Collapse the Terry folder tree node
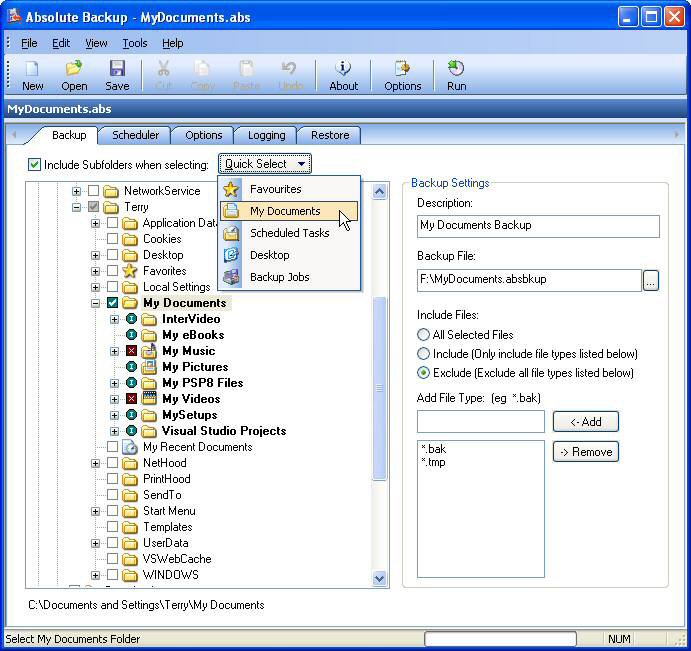Image resolution: width=691 pixels, height=651 pixels. 76,207
